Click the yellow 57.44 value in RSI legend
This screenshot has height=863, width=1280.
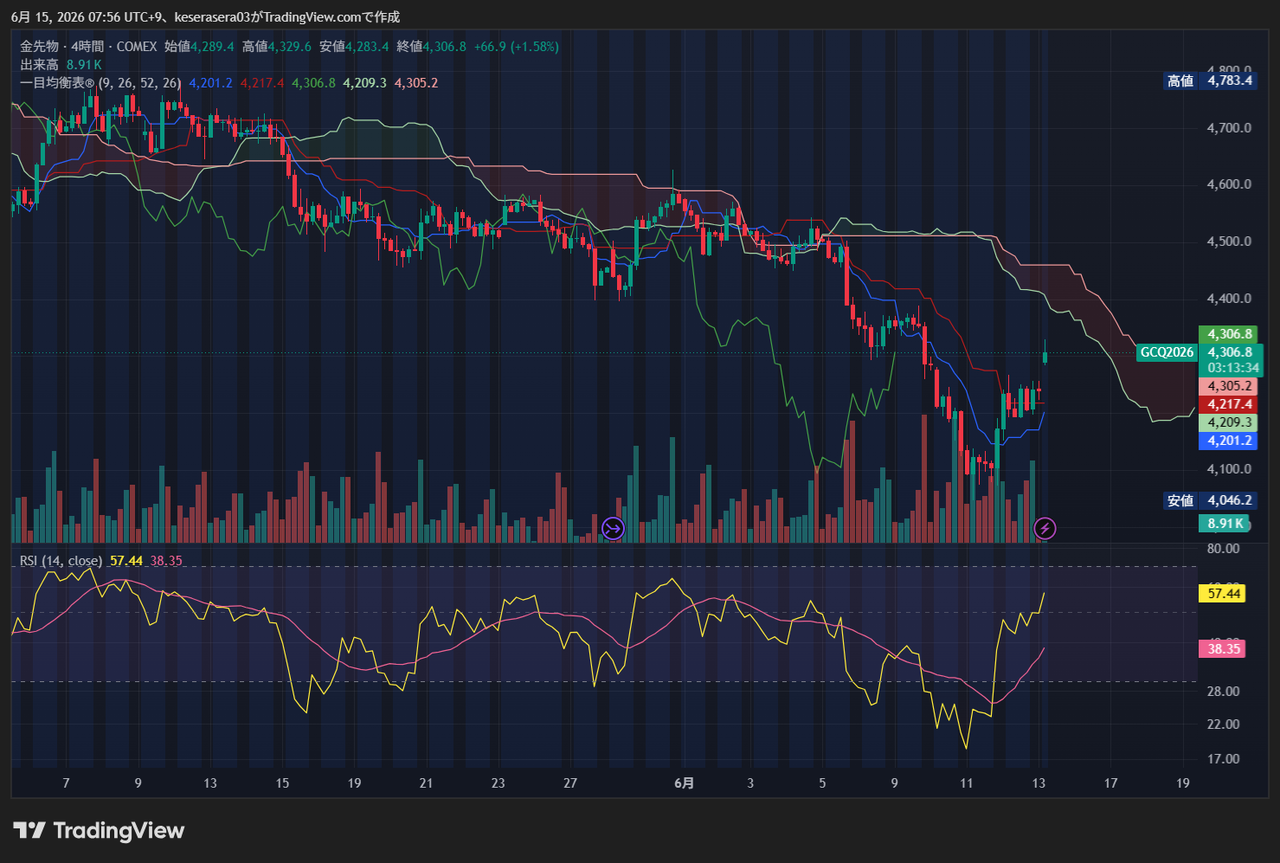click(x=126, y=561)
